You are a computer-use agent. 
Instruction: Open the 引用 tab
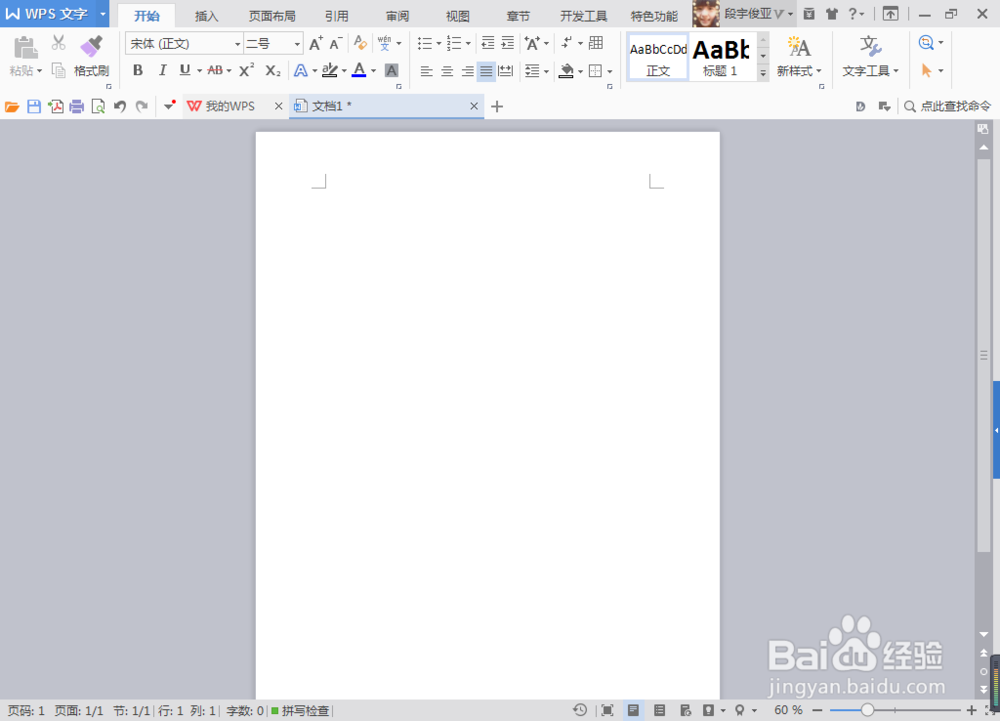[337, 16]
